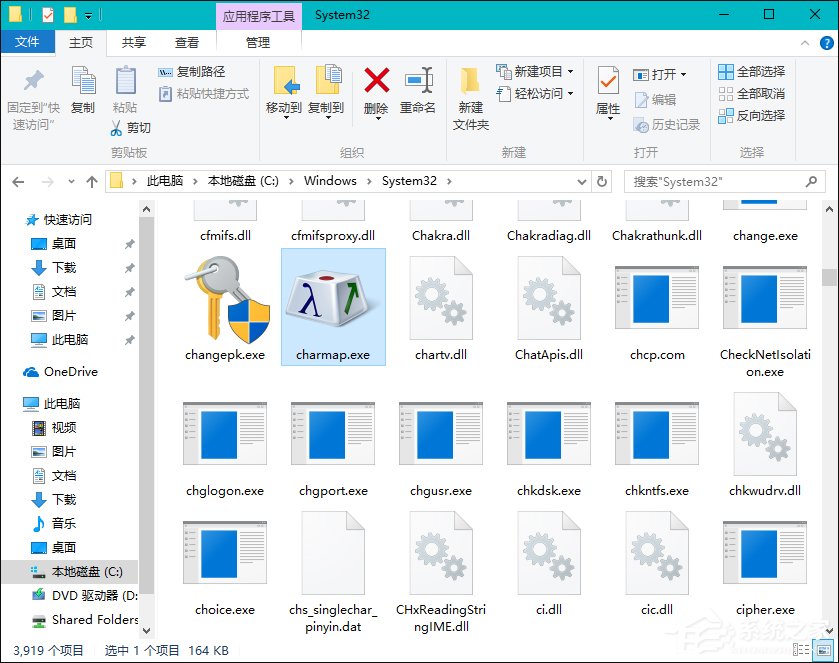The width and height of the screenshot is (839, 663).
Task: Pin folder using 固定到快速访问 icon
Action: tap(32, 95)
